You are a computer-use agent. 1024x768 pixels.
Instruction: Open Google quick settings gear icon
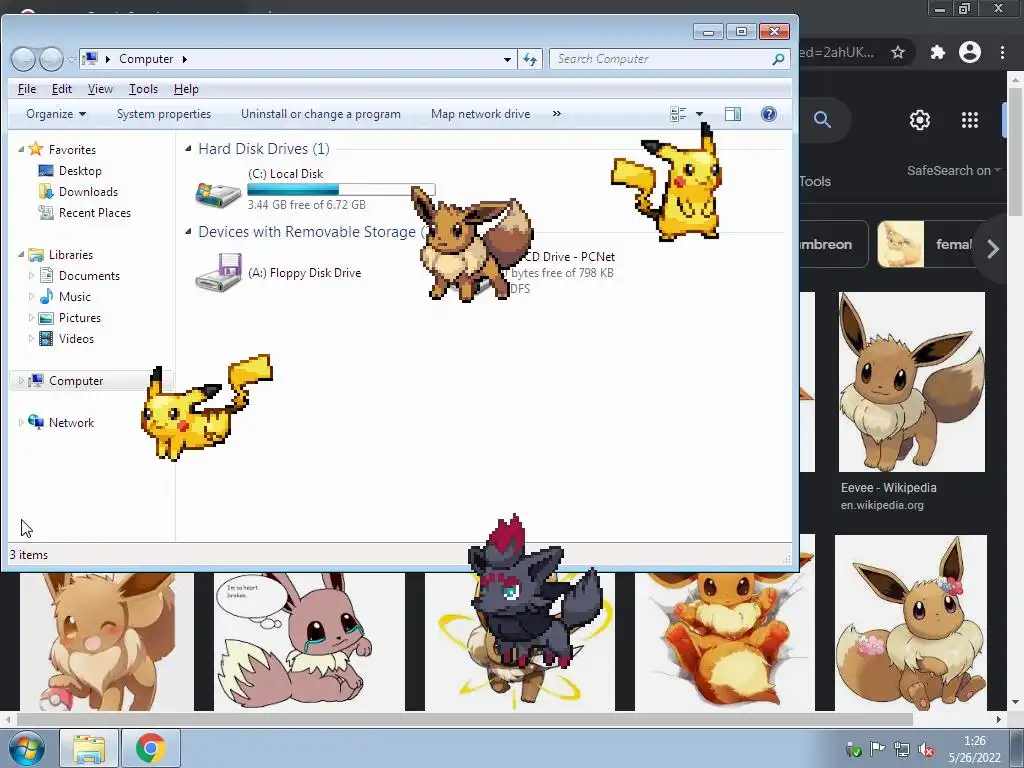(x=920, y=120)
